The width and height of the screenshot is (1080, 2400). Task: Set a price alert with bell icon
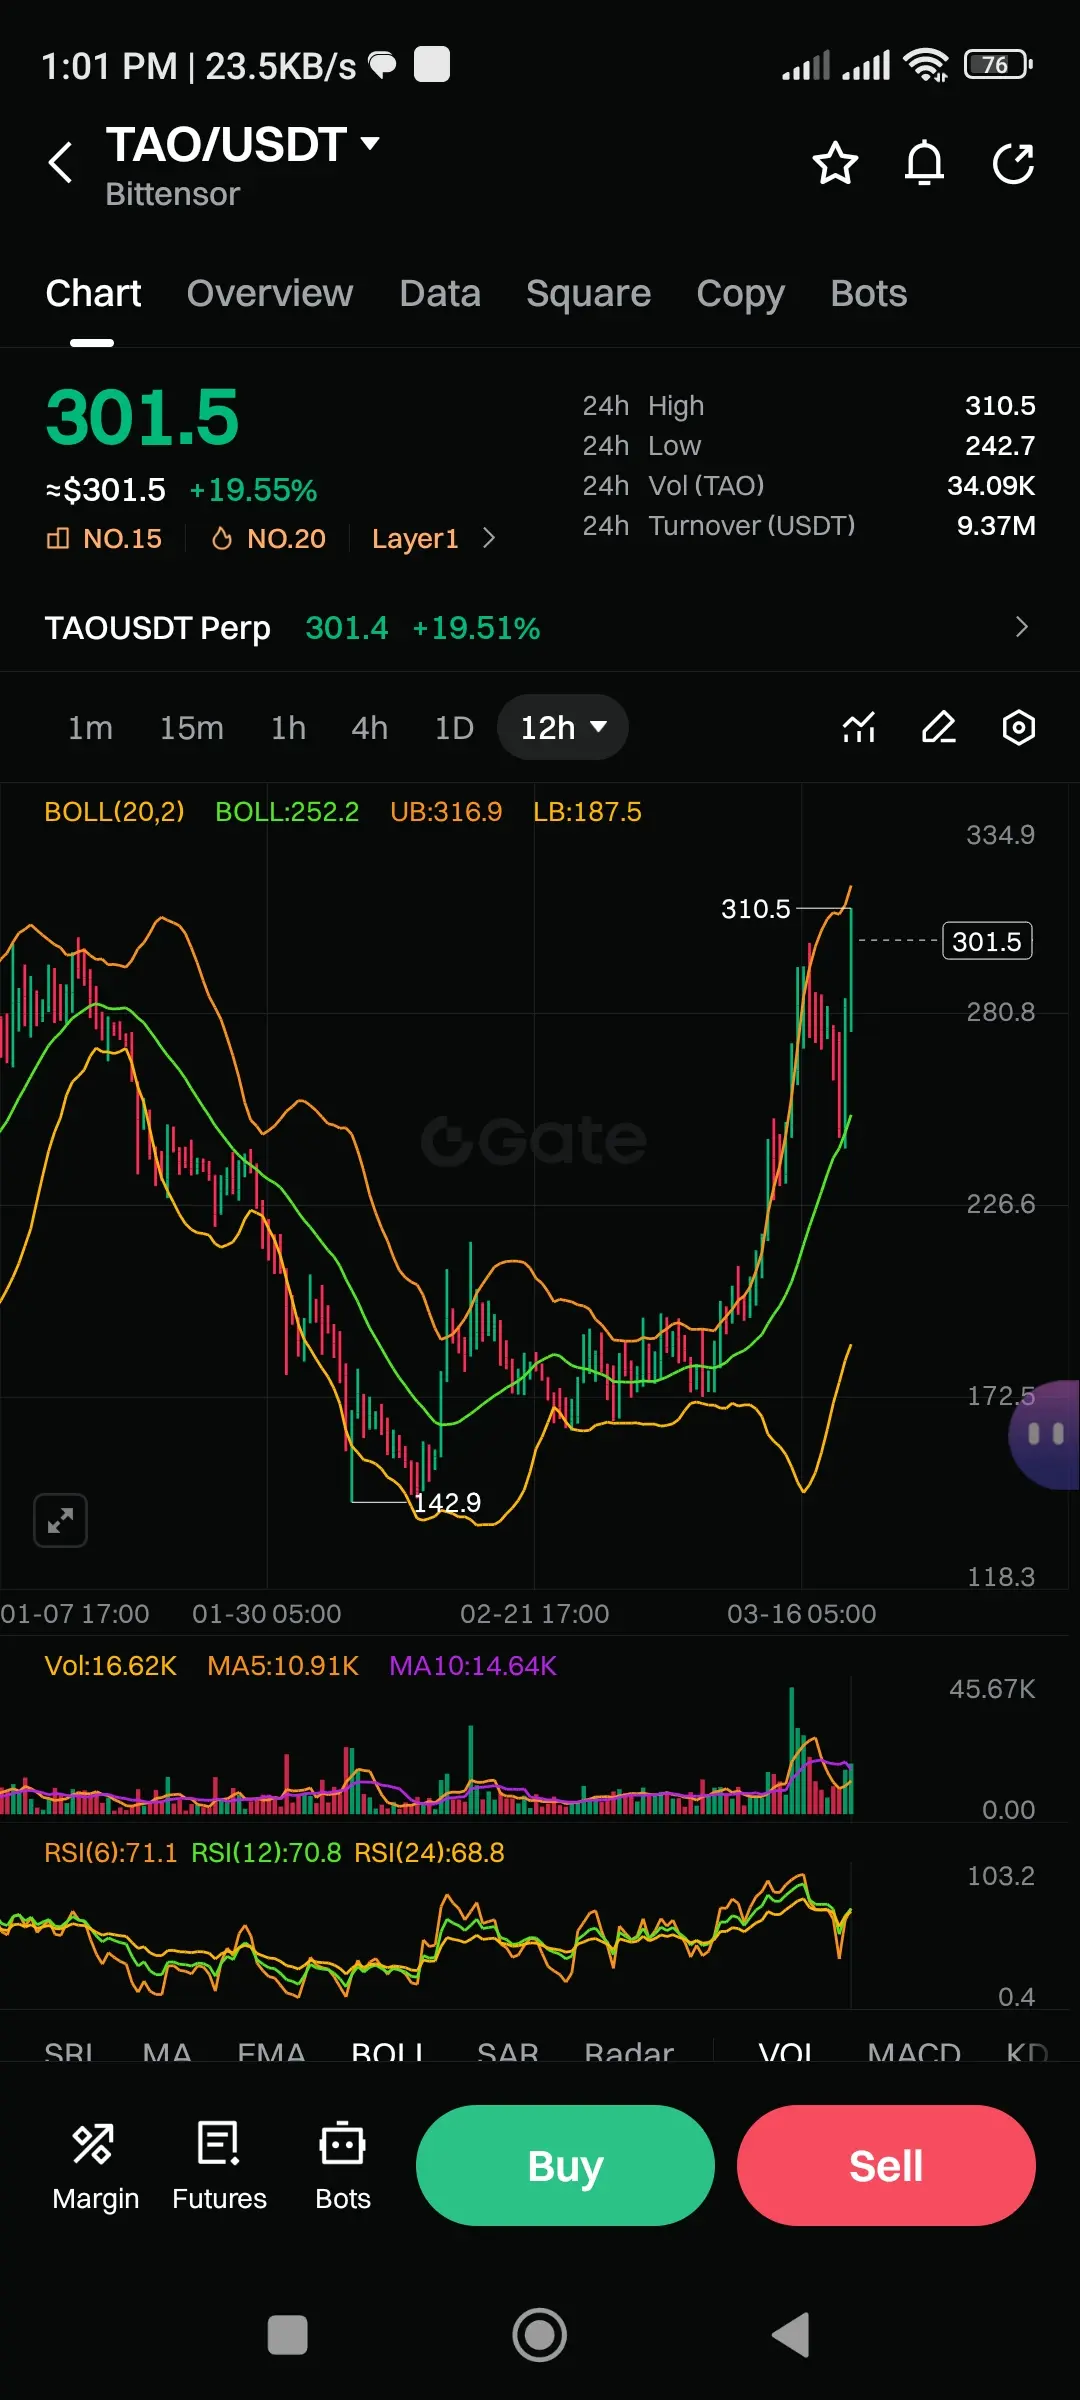924,163
